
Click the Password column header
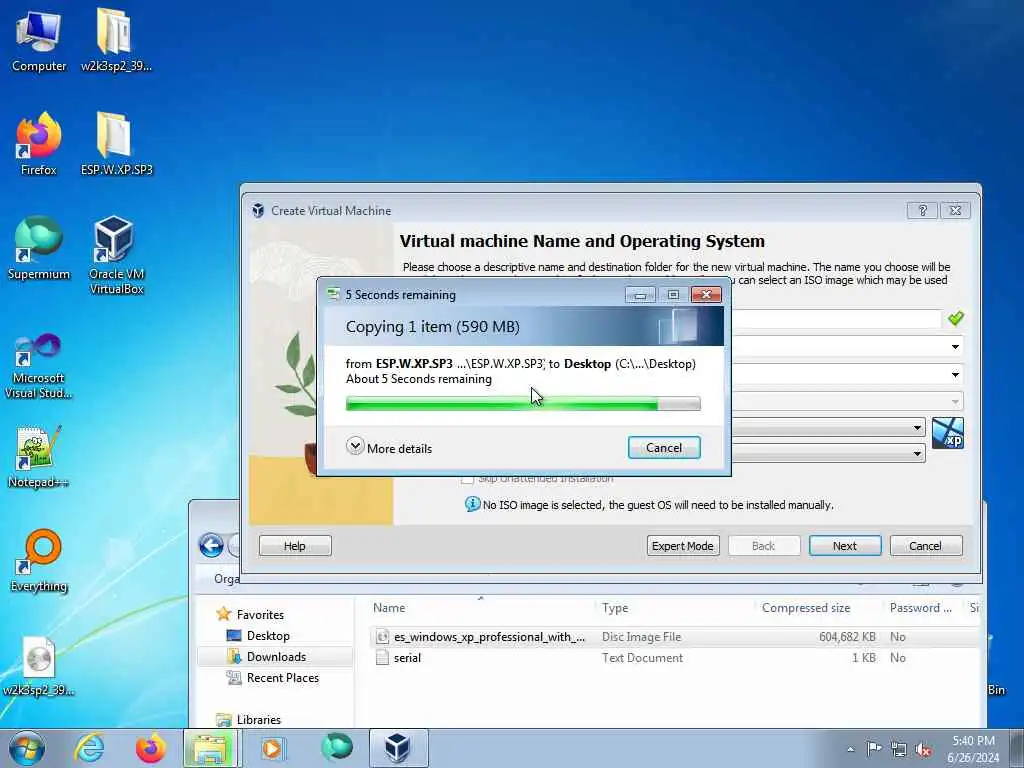coord(920,608)
